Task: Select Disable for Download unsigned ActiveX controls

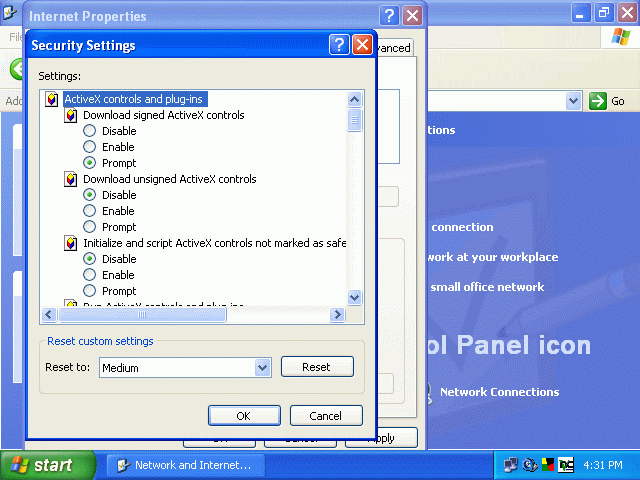Action: (89, 195)
